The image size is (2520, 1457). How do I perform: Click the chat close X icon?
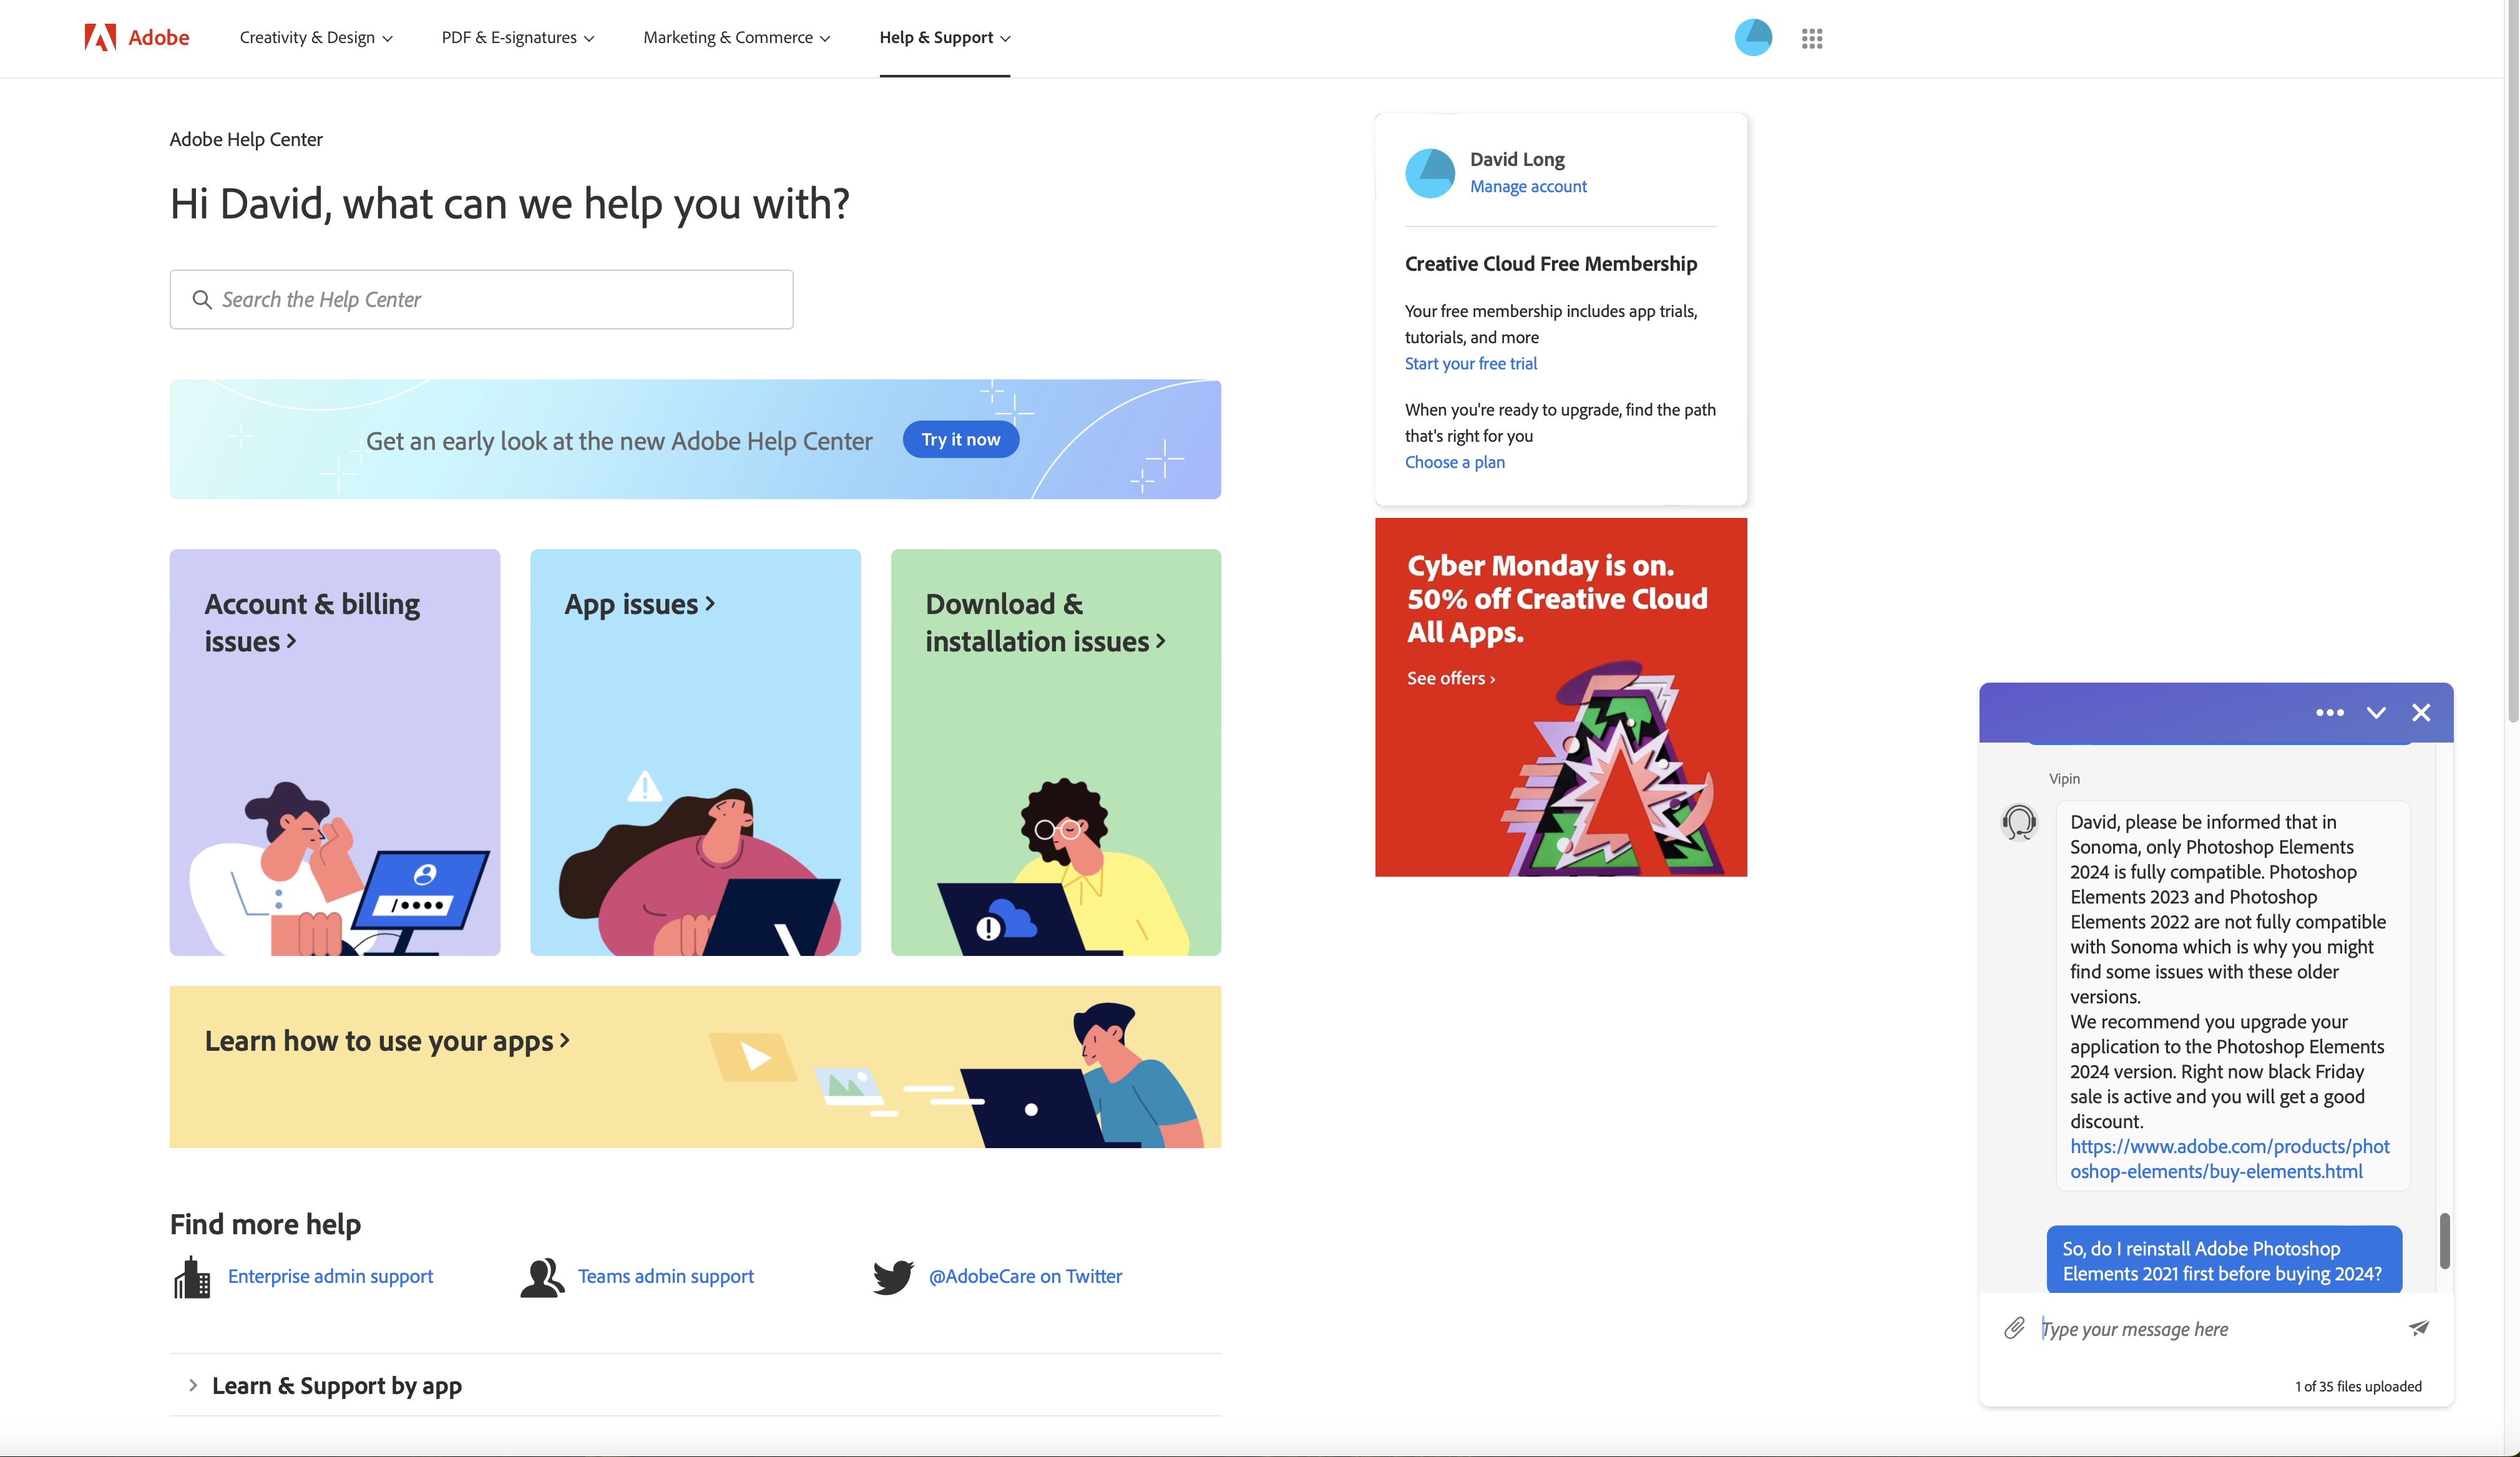click(2421, 713)
